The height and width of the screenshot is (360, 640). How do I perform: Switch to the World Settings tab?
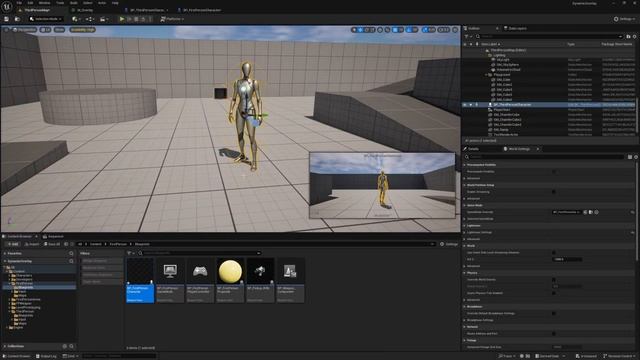(x=519, y=149)
